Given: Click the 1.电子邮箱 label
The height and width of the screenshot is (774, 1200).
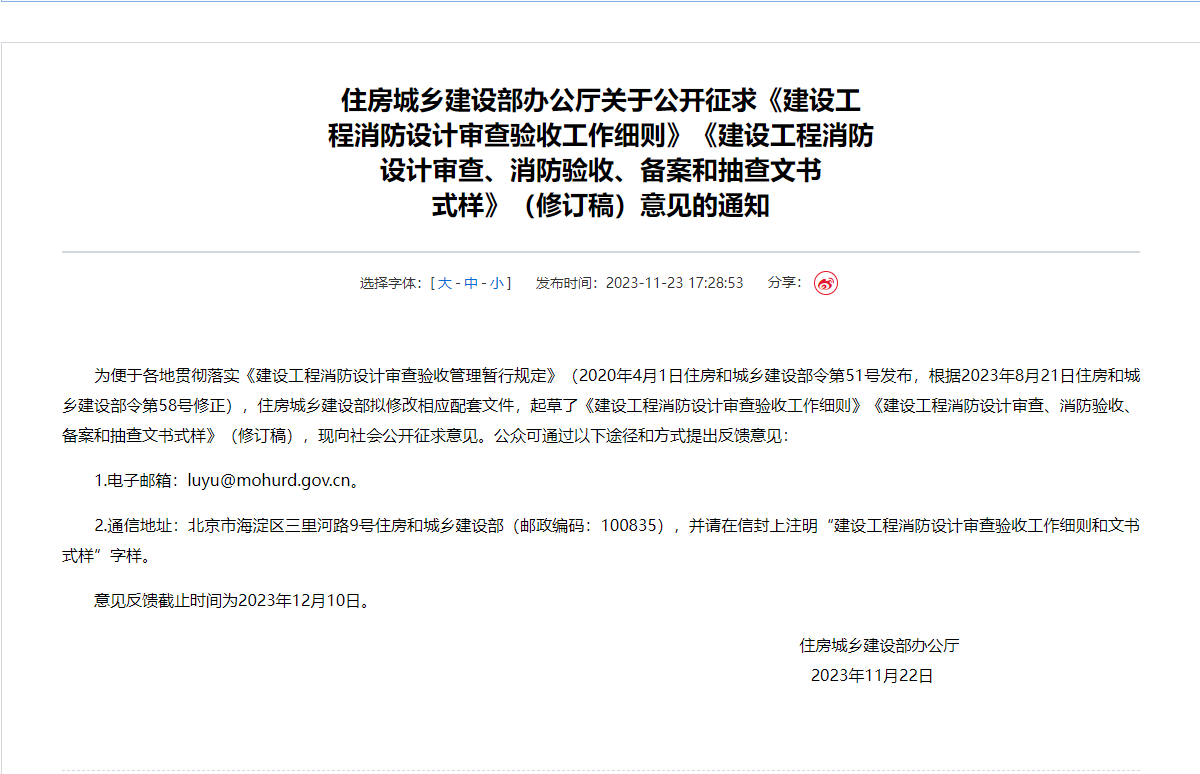Looking at the screenshot, I should pos(135,481).
